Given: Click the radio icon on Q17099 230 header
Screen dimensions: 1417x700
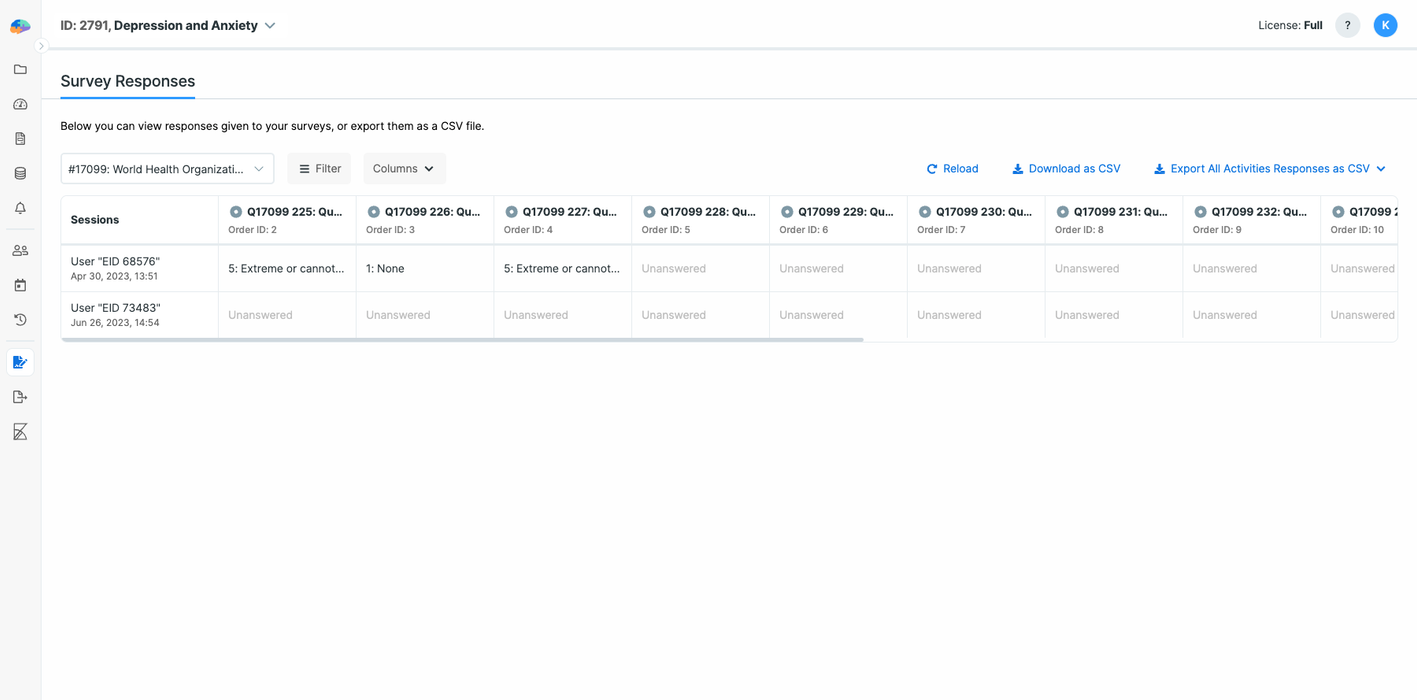Looking at the screenshot, I should coord(925,212).
